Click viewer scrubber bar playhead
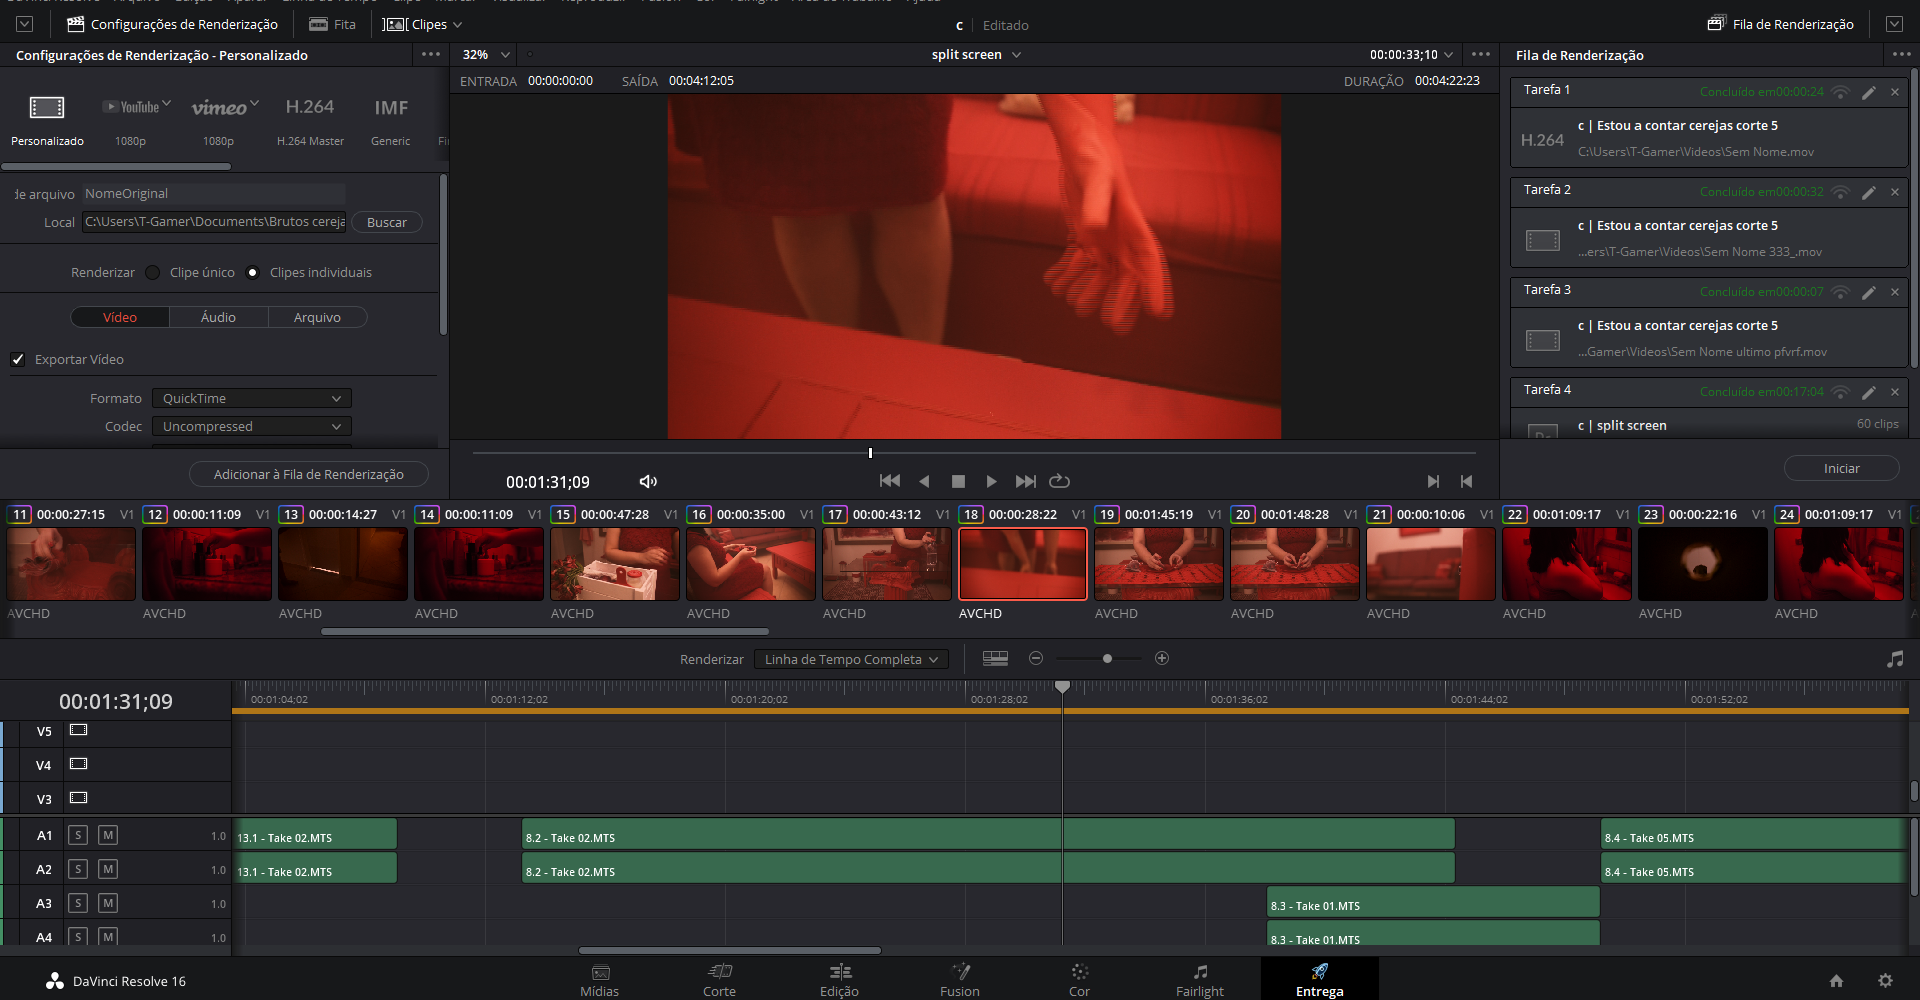 coord(870,453)
